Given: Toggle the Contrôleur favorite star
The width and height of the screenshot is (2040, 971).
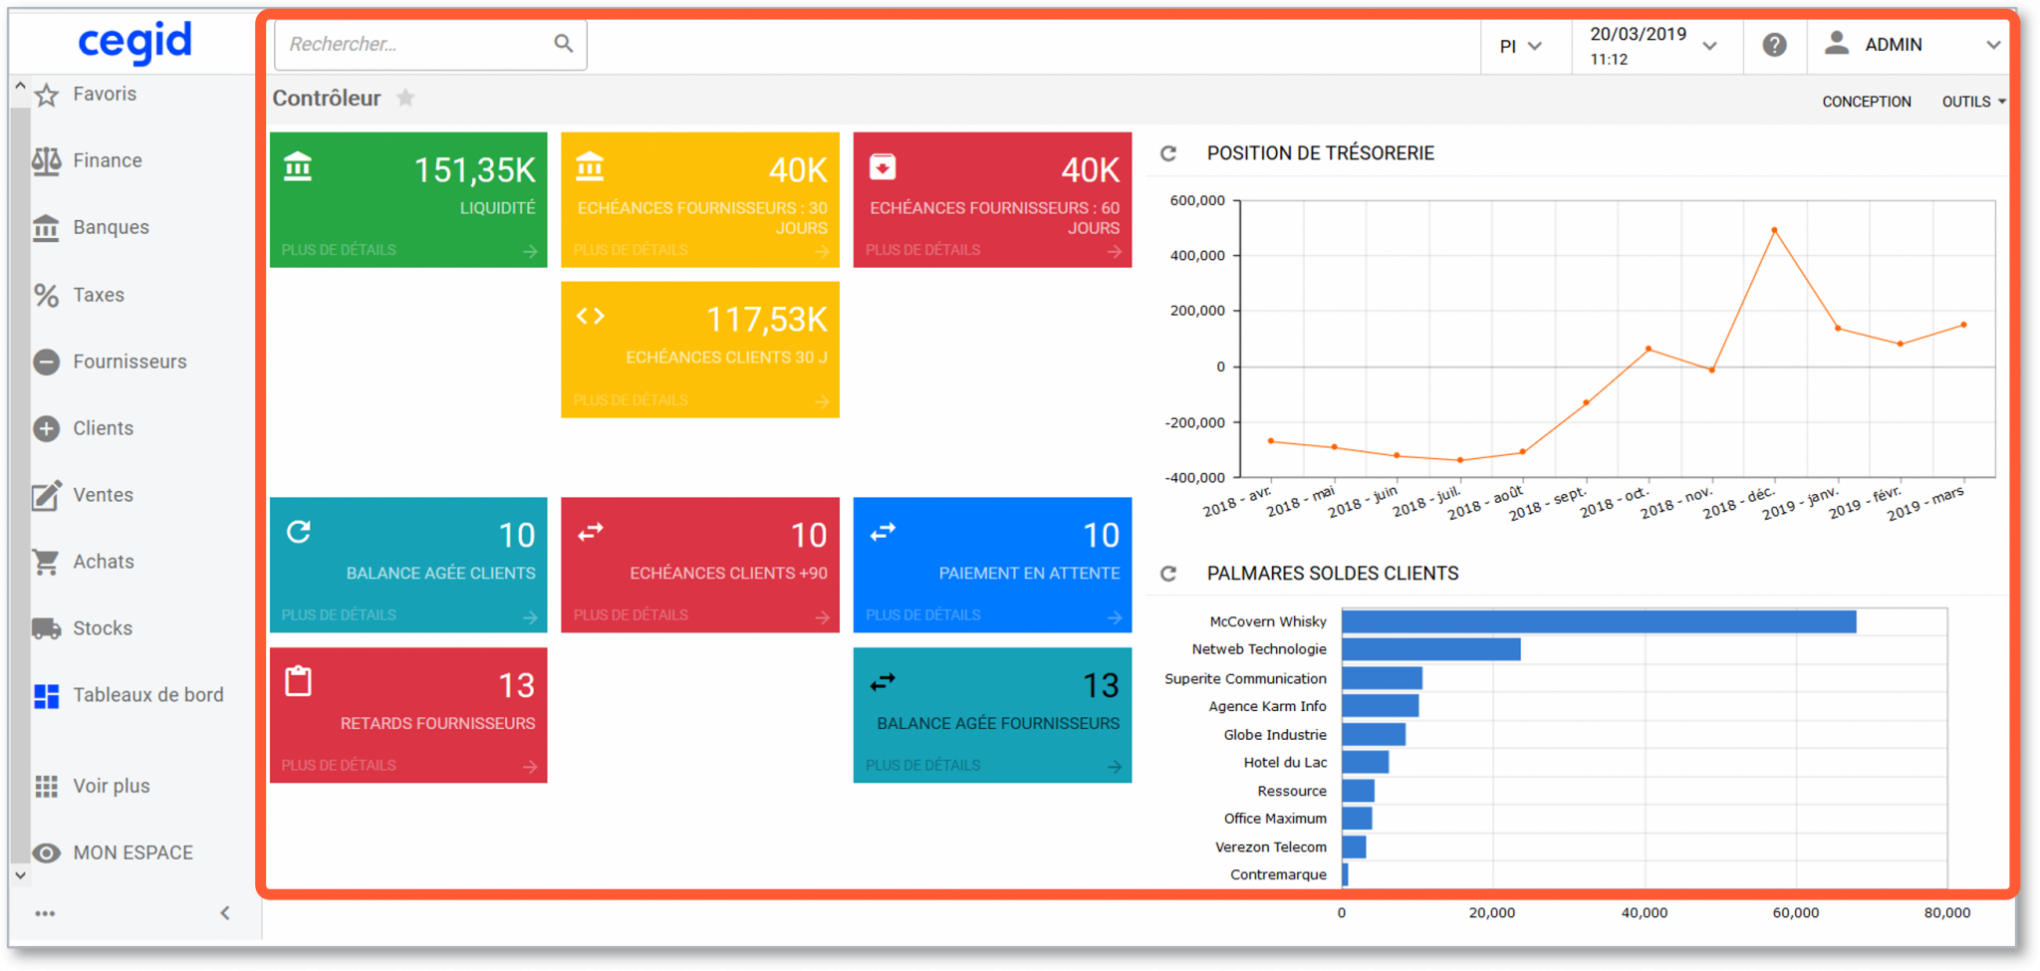Looking at the screenshot, I should 405,98.
